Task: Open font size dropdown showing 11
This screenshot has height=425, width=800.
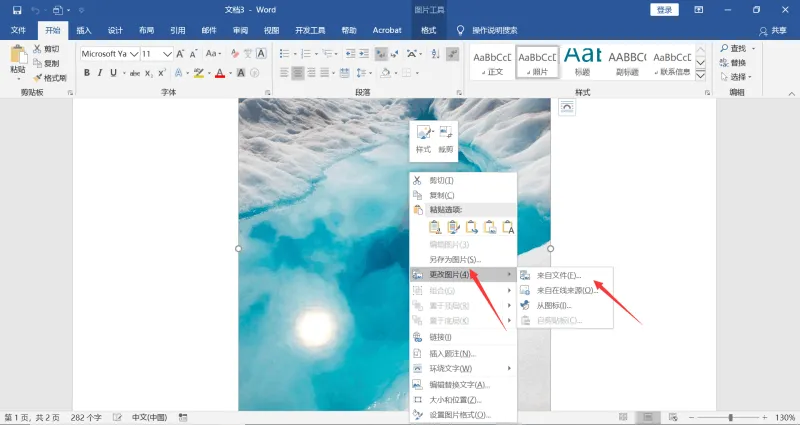Action: 167,54
